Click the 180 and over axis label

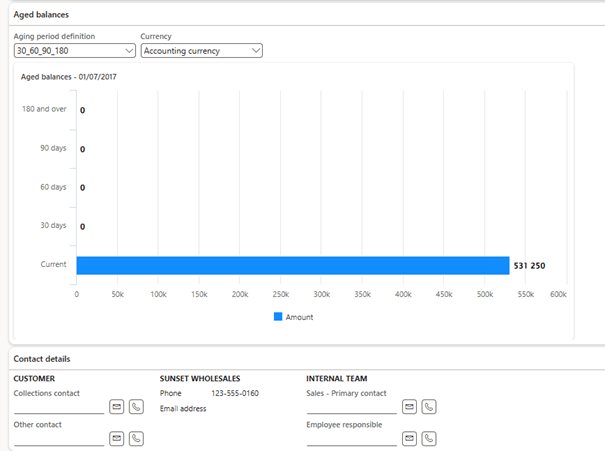pos(44,109)
